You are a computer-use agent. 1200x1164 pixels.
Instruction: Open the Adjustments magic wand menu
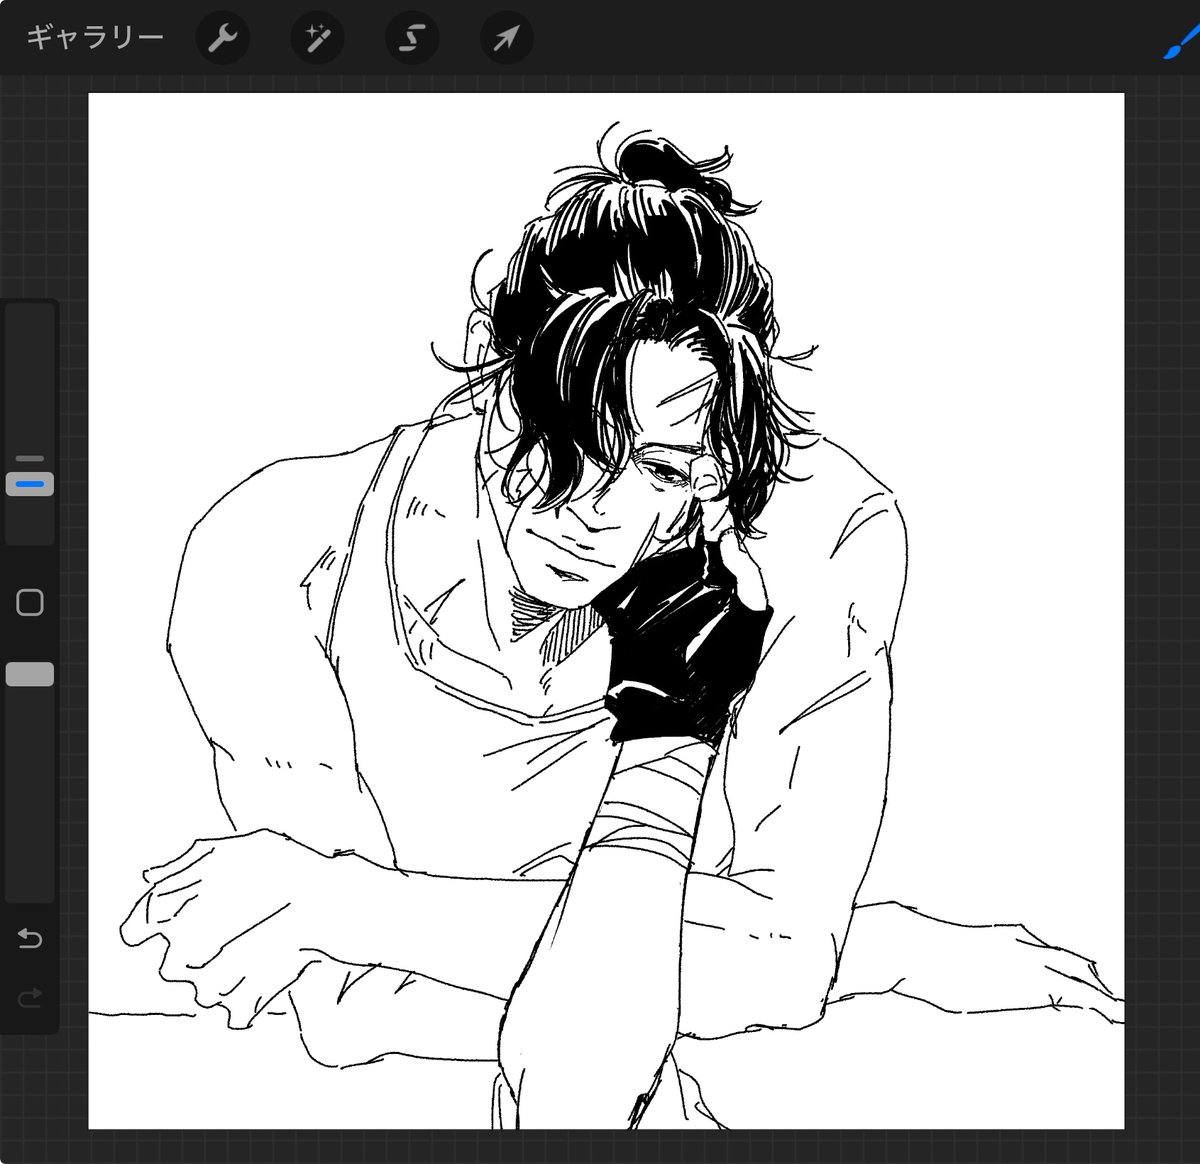(x=317, y=39)
